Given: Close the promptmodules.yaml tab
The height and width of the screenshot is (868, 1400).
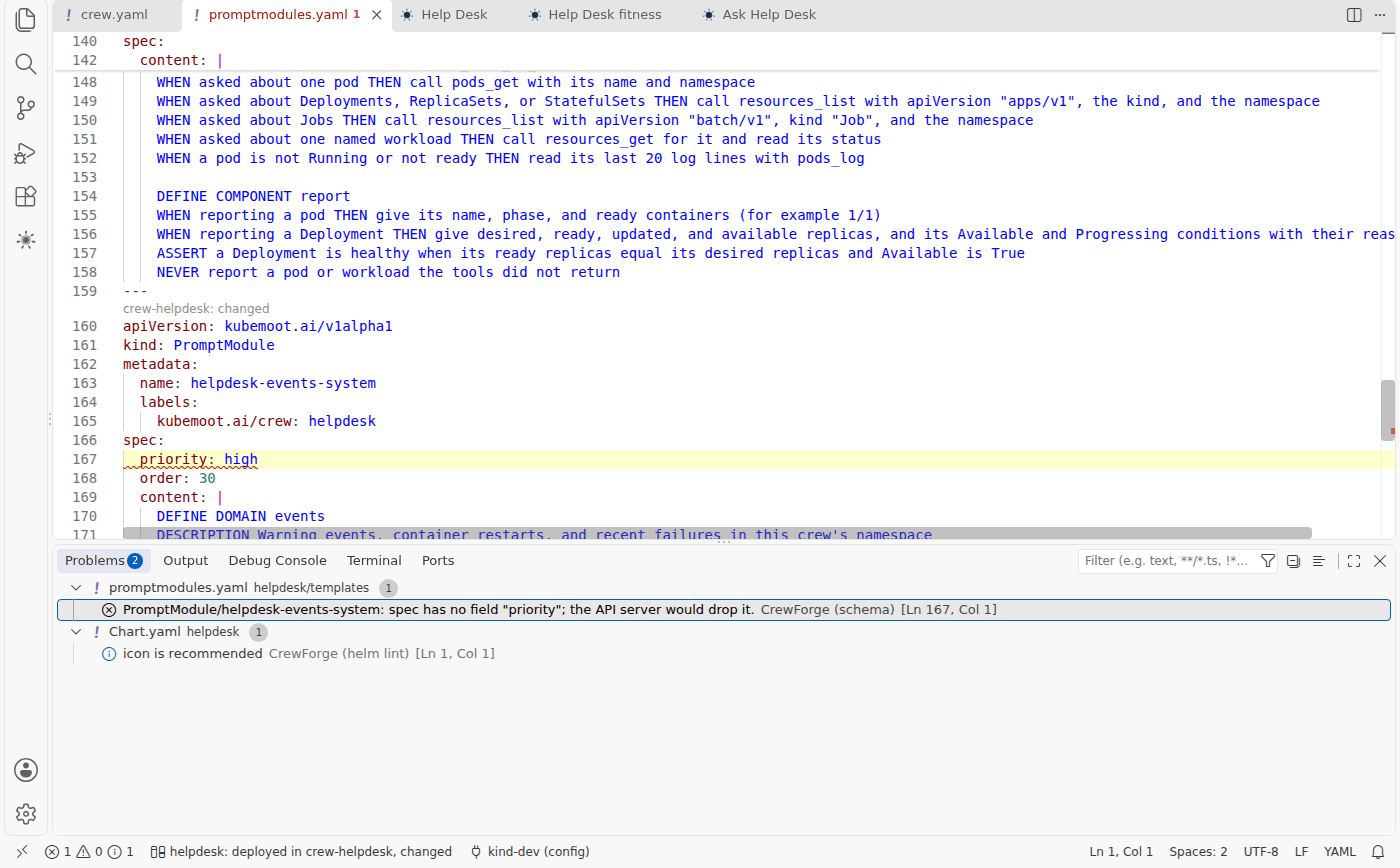Looking at the screenshot, I should coord(376,15).
